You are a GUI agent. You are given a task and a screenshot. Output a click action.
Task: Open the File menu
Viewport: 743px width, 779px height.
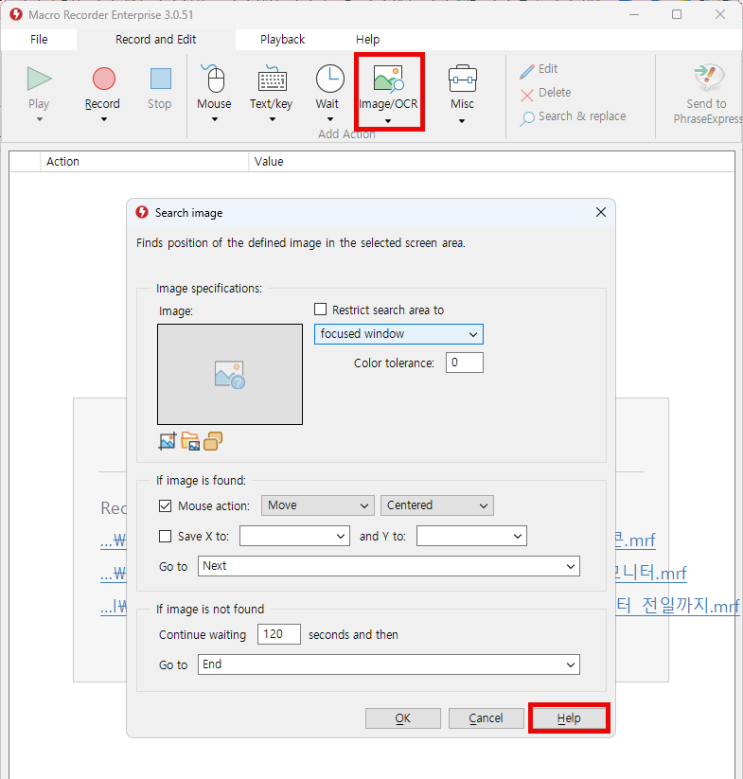pos(39,39)
